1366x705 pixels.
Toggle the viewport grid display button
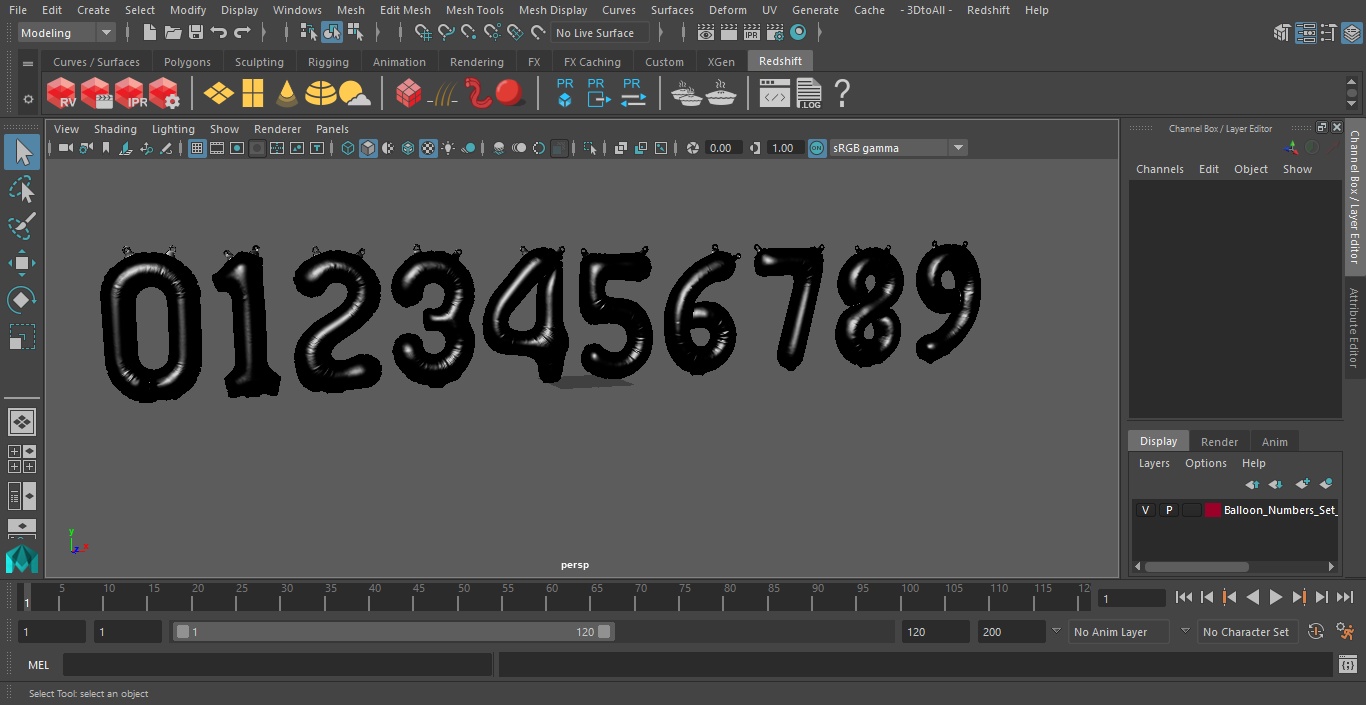(x=197, y=148)
